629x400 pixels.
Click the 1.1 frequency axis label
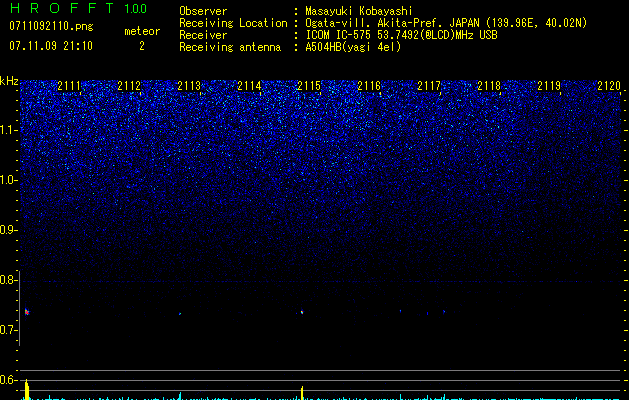click(8, 130)
